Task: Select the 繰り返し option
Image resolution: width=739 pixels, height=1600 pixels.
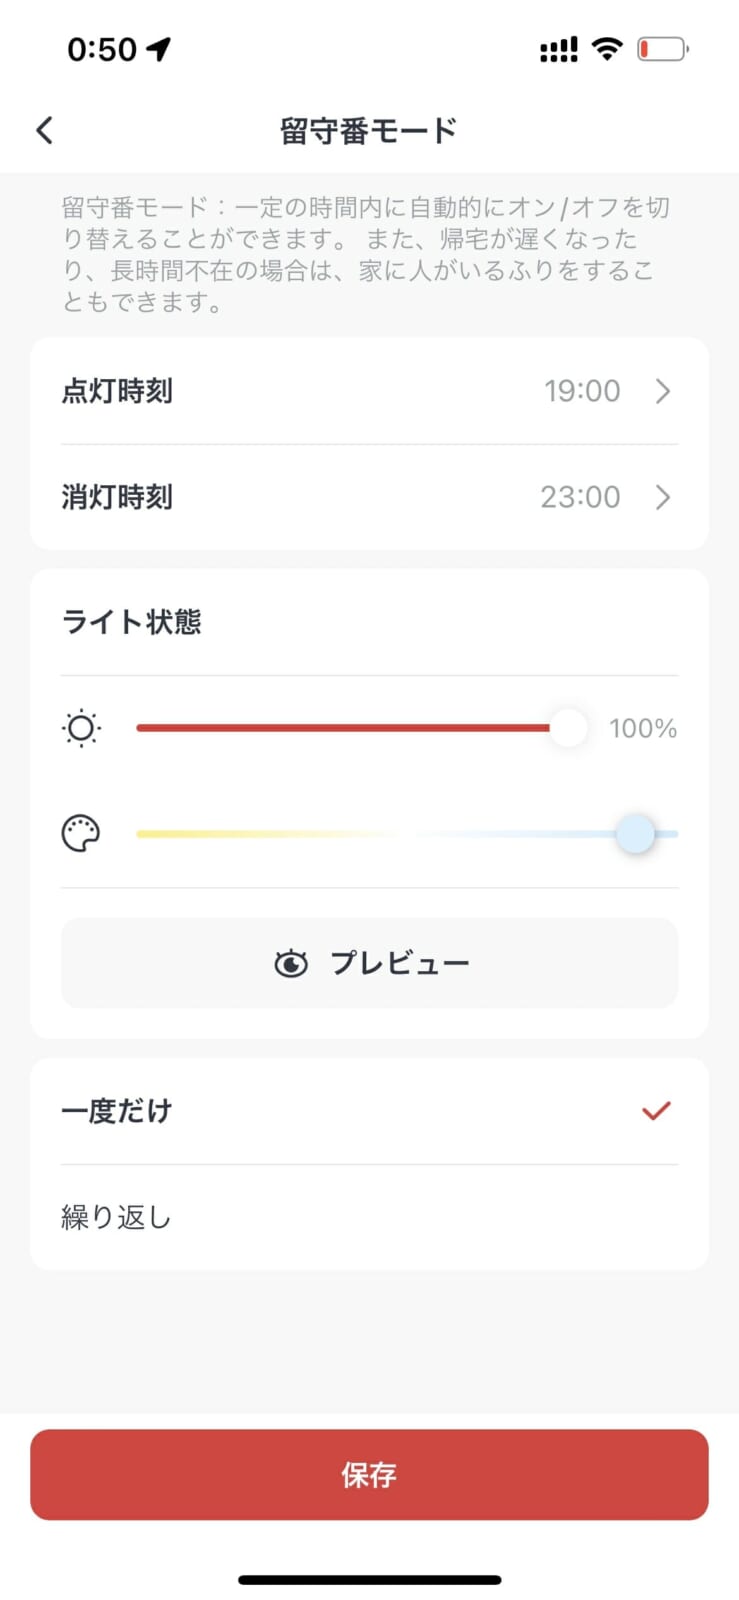Action: [x=117, y=1217]
